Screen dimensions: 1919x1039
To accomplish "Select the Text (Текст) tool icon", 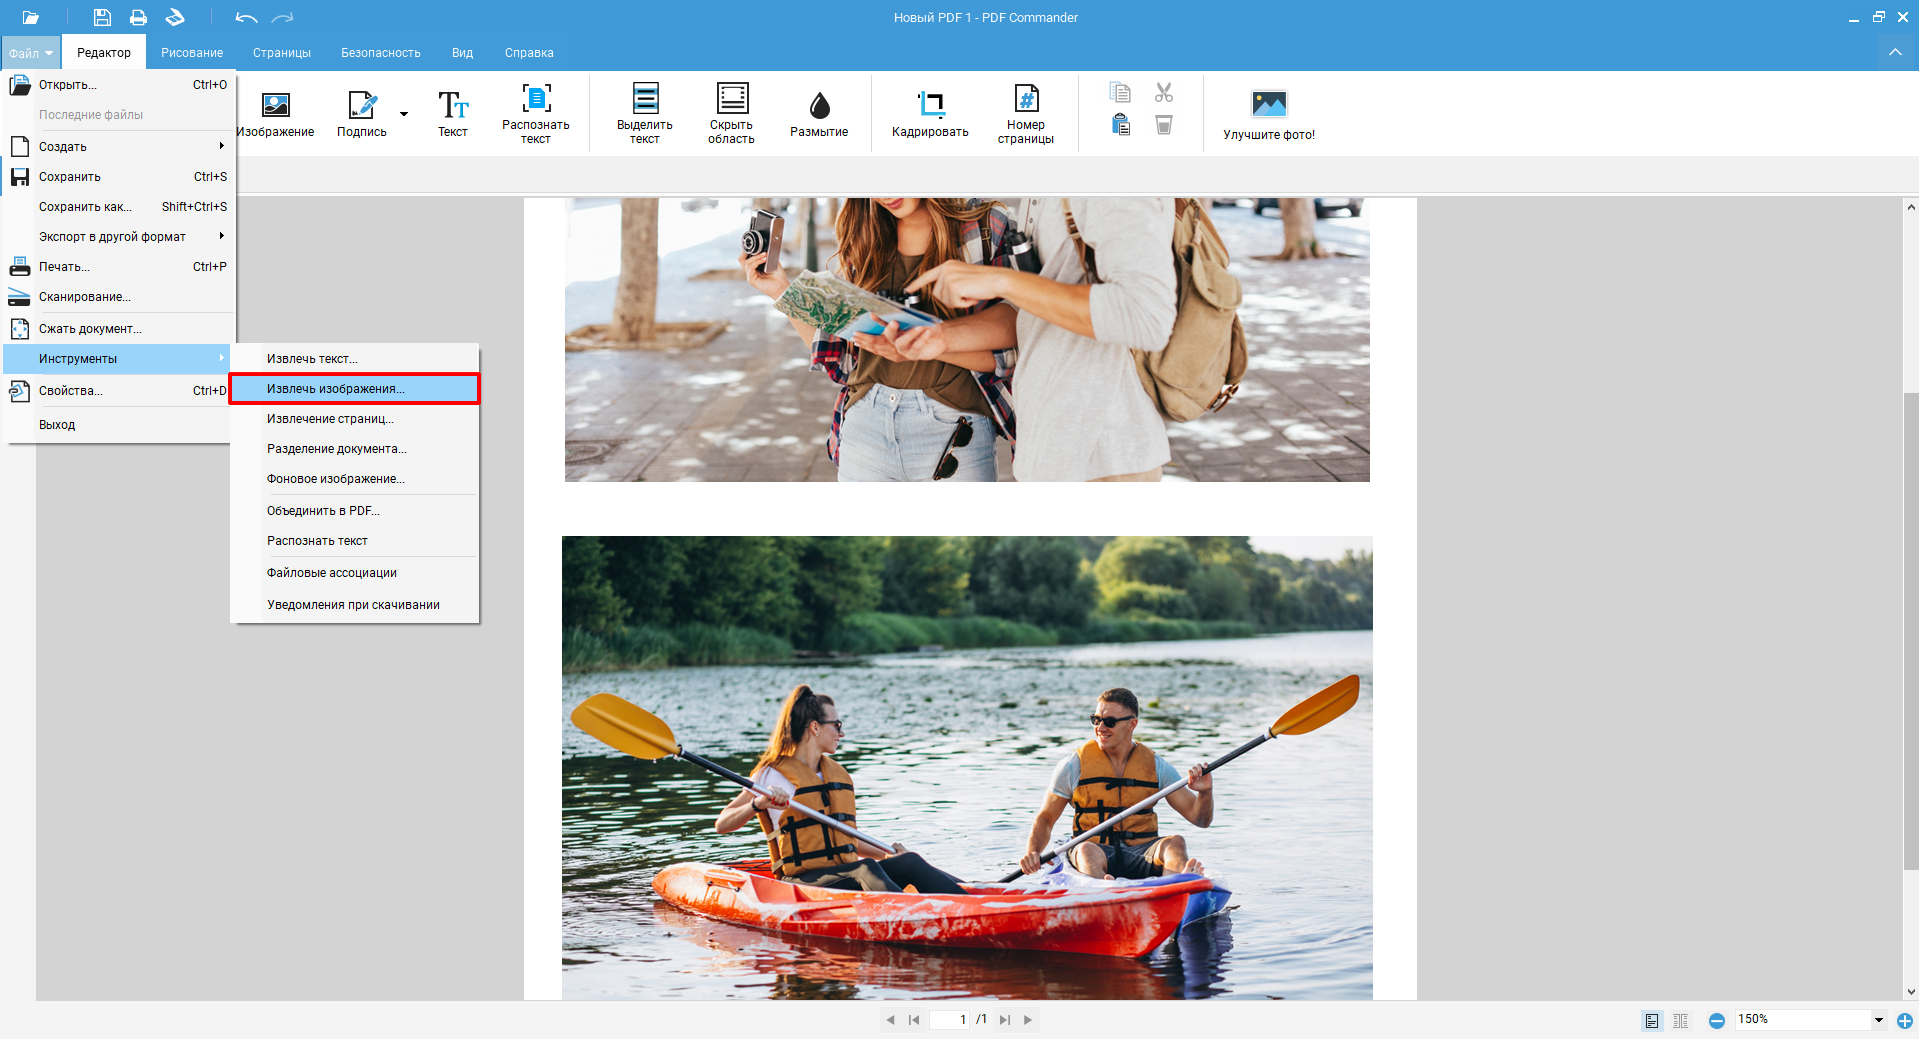I will [x=452, y=104].
